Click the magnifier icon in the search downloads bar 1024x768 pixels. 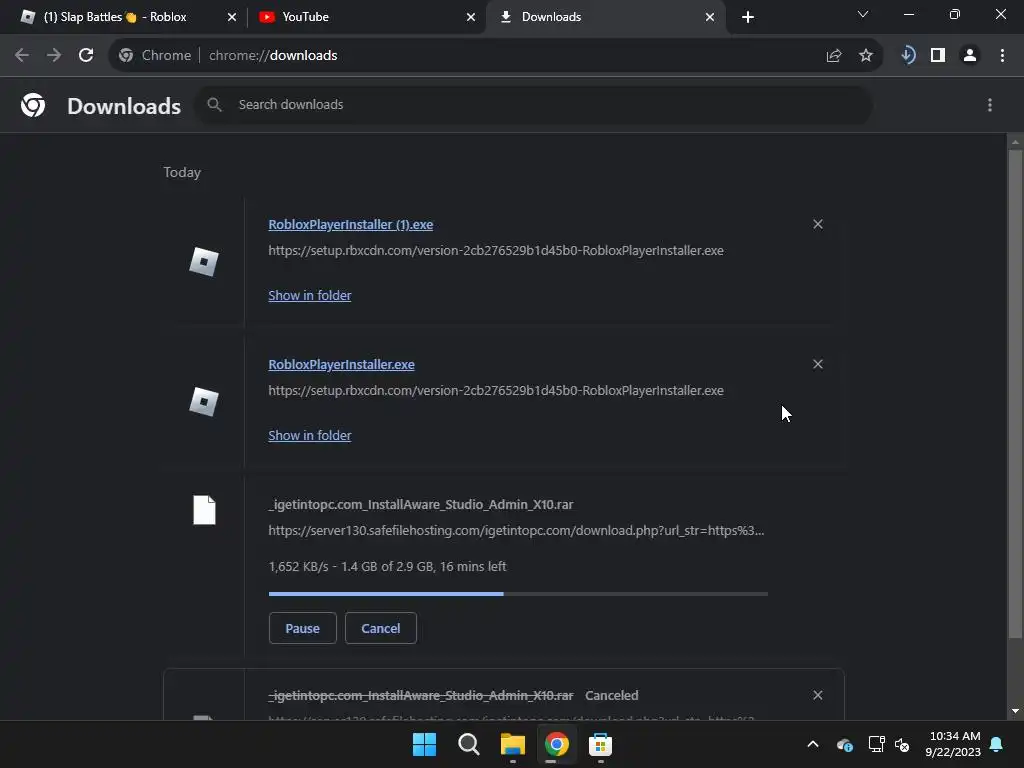(x=214, y=104)
